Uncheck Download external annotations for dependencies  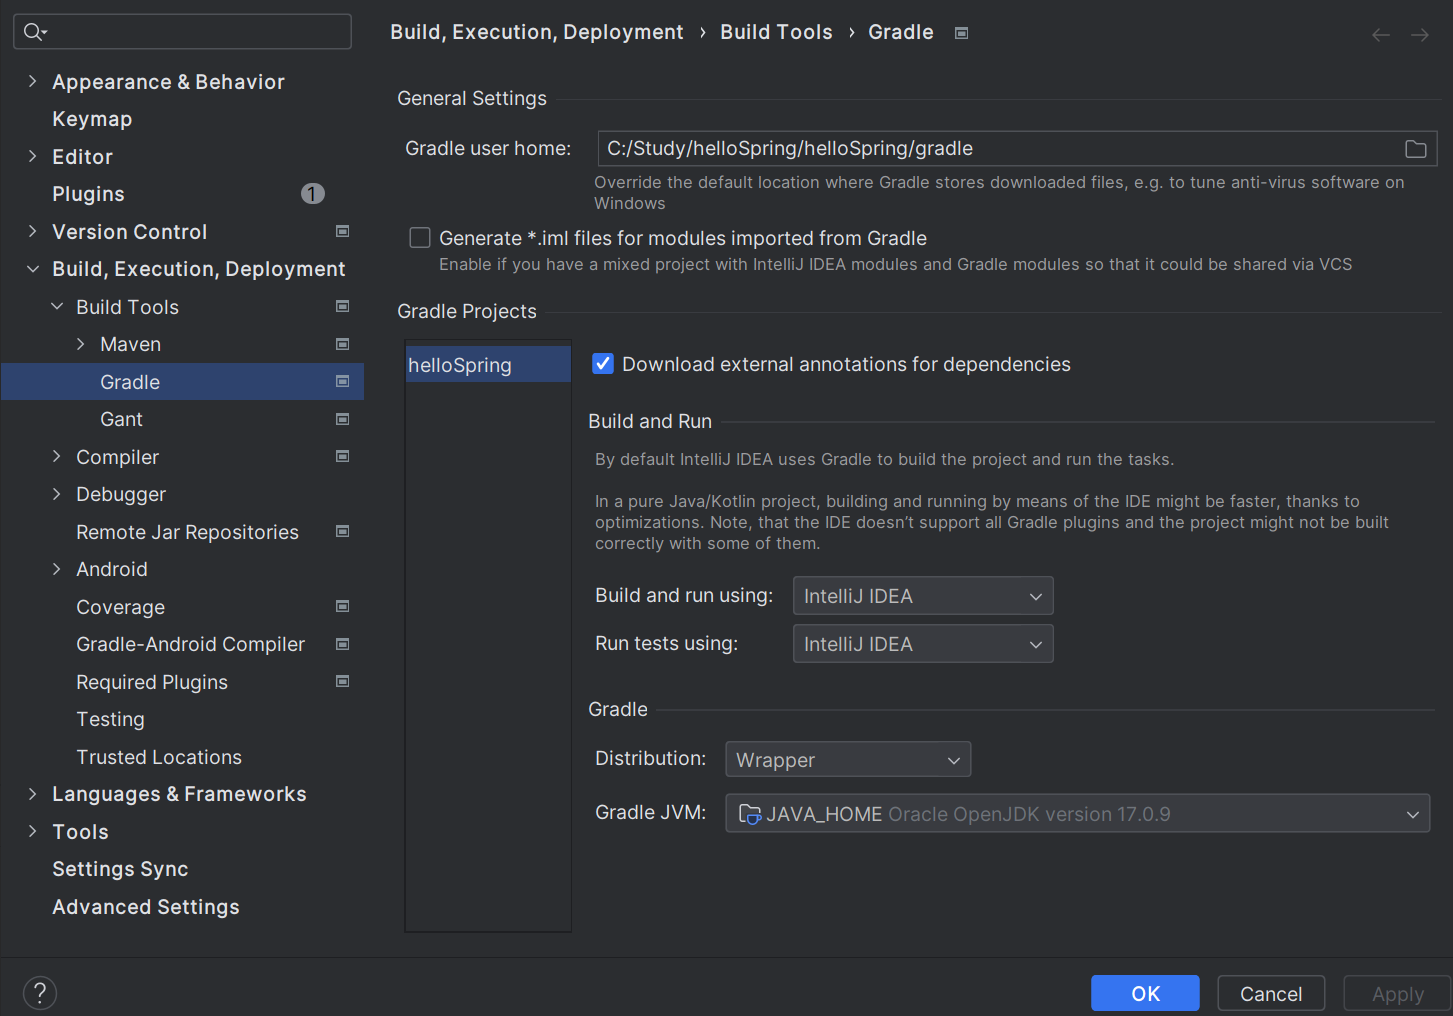pyautogui.click(x=603, y=364)
